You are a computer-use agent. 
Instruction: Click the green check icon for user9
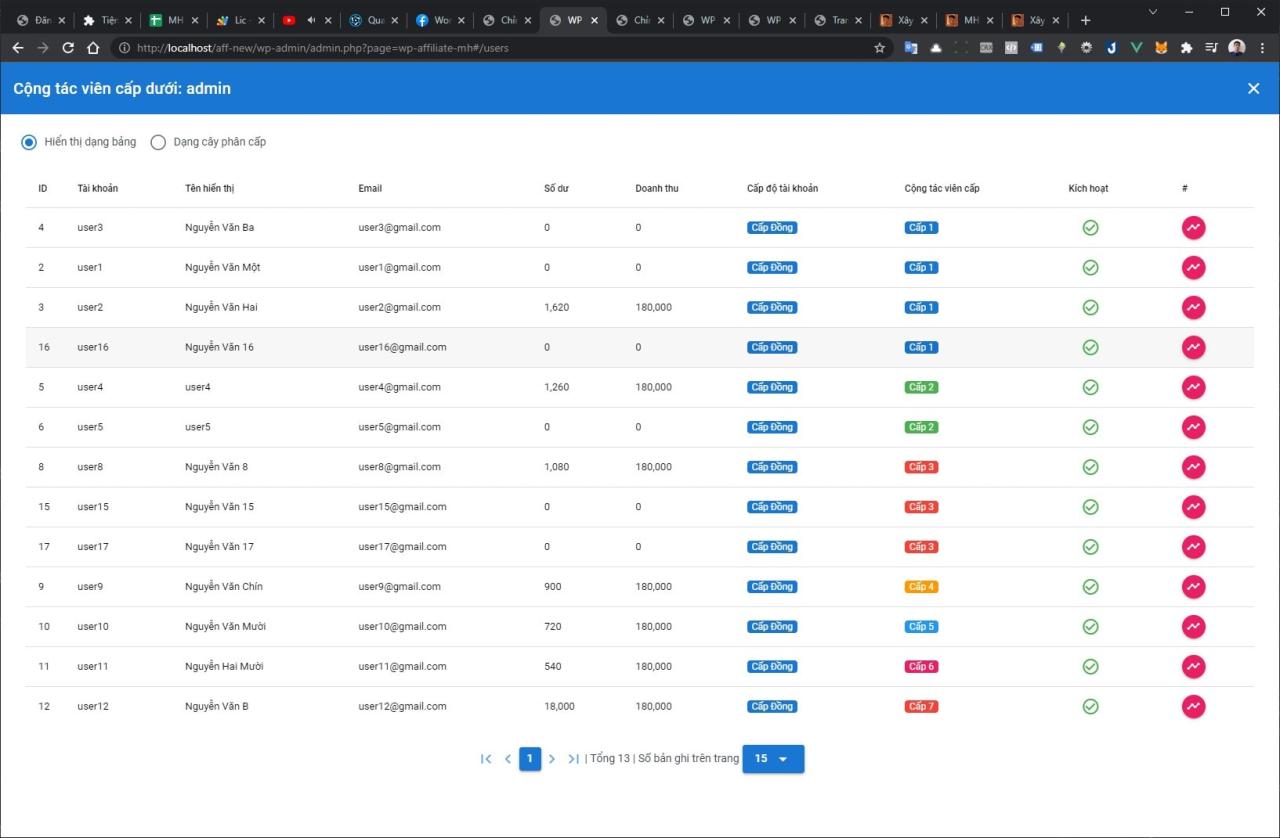pyautogui.click(x=1090, y=587)
